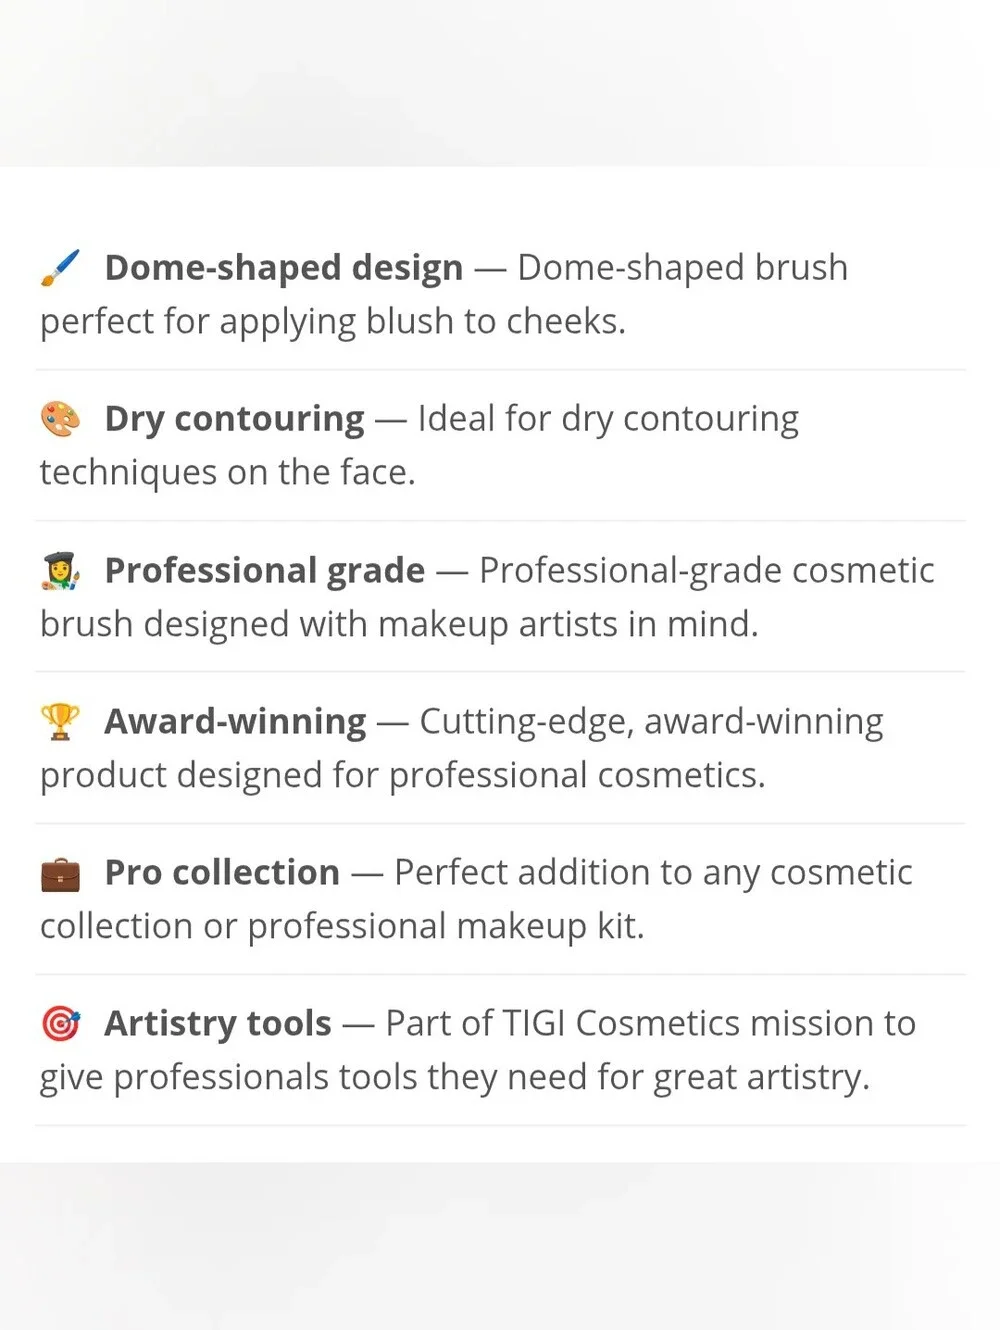Viewport: 1000px width, 1330px height.
Task: Click 'perfect for applying blush to cheeks' text
Action: 332,322
